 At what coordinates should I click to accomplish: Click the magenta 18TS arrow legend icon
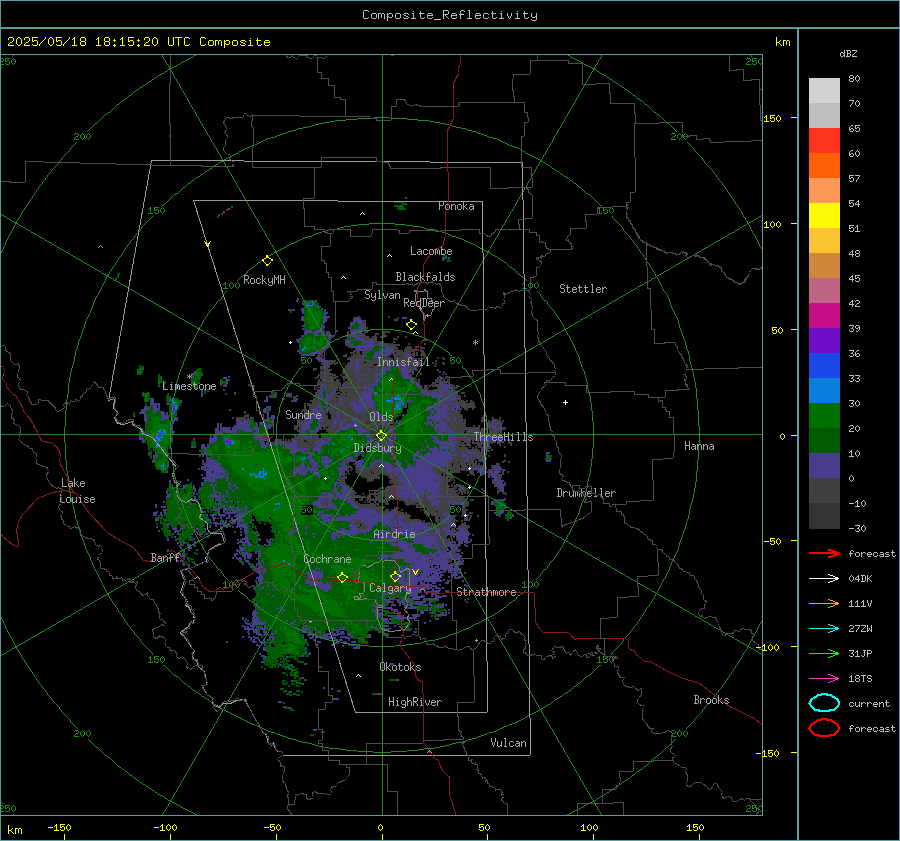824,679
